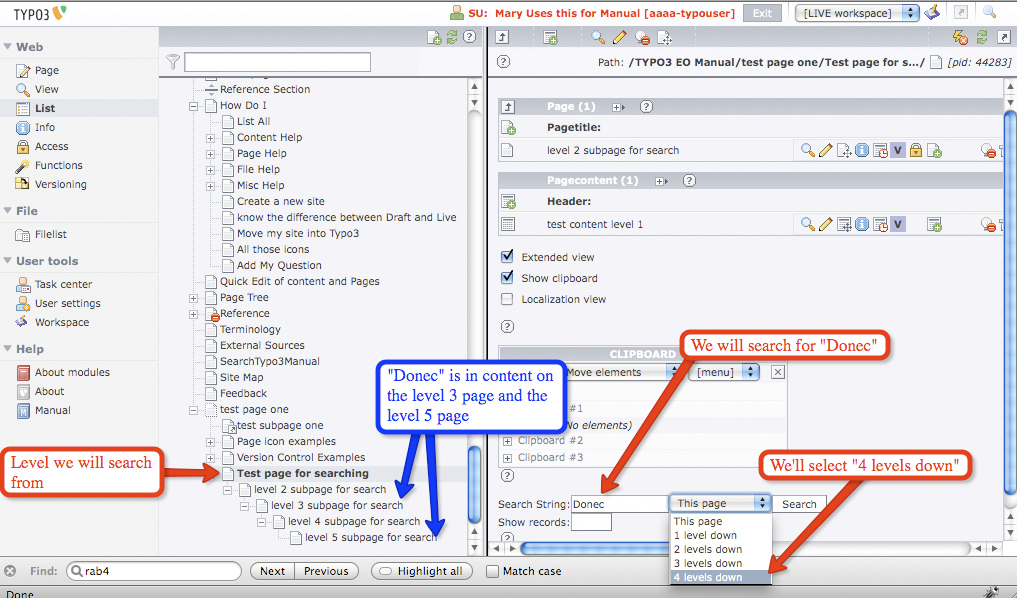Image resolution: width=1017 pixels, height=598 pixels.
Task: Click magnifier icon for test content level 1
Action: click(808, 225)
